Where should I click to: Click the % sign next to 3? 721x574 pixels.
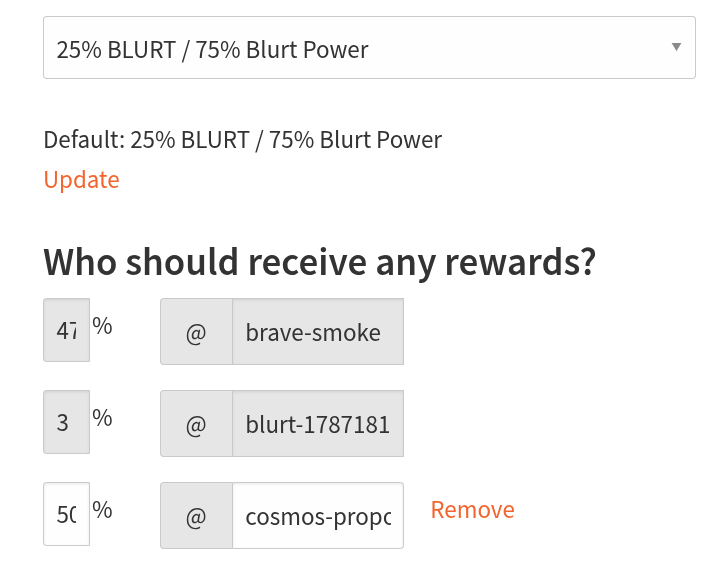pos(102,418)
